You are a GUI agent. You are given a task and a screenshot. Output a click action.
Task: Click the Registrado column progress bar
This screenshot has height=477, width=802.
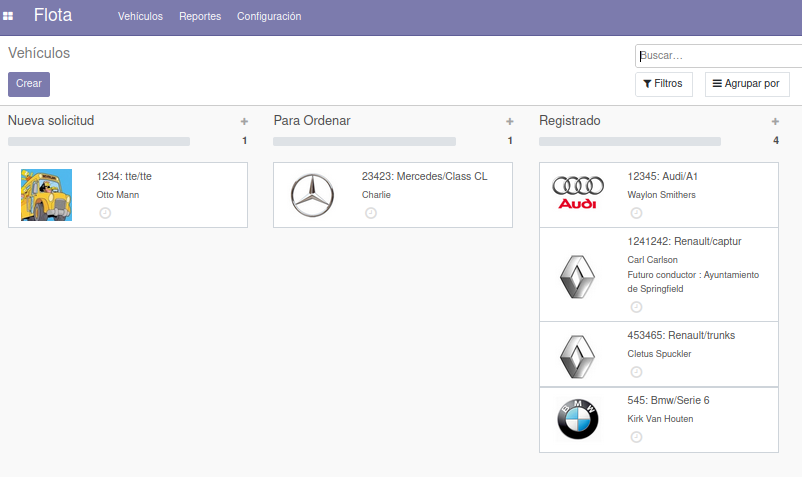click(629, 142)
